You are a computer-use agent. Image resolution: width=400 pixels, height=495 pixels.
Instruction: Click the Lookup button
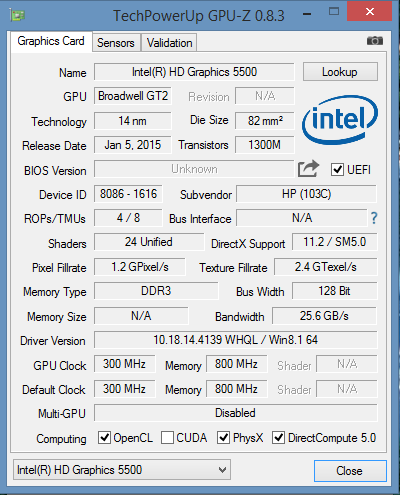click(340, 72)
